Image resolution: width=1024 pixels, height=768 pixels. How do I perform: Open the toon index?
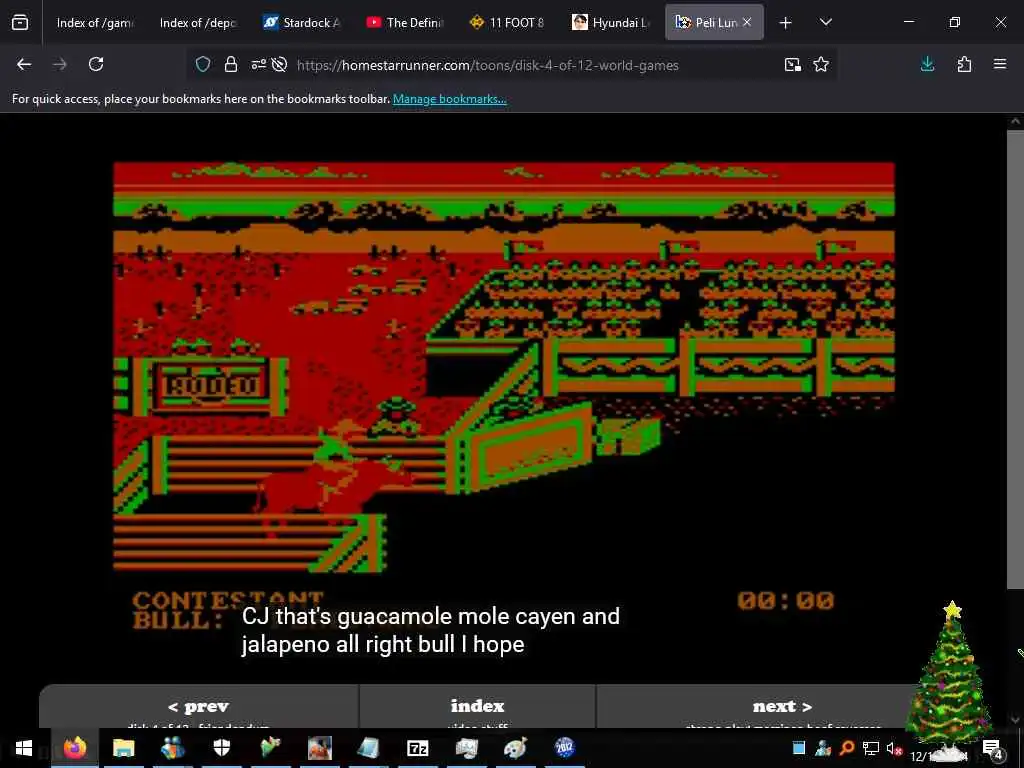click(477, 707)
